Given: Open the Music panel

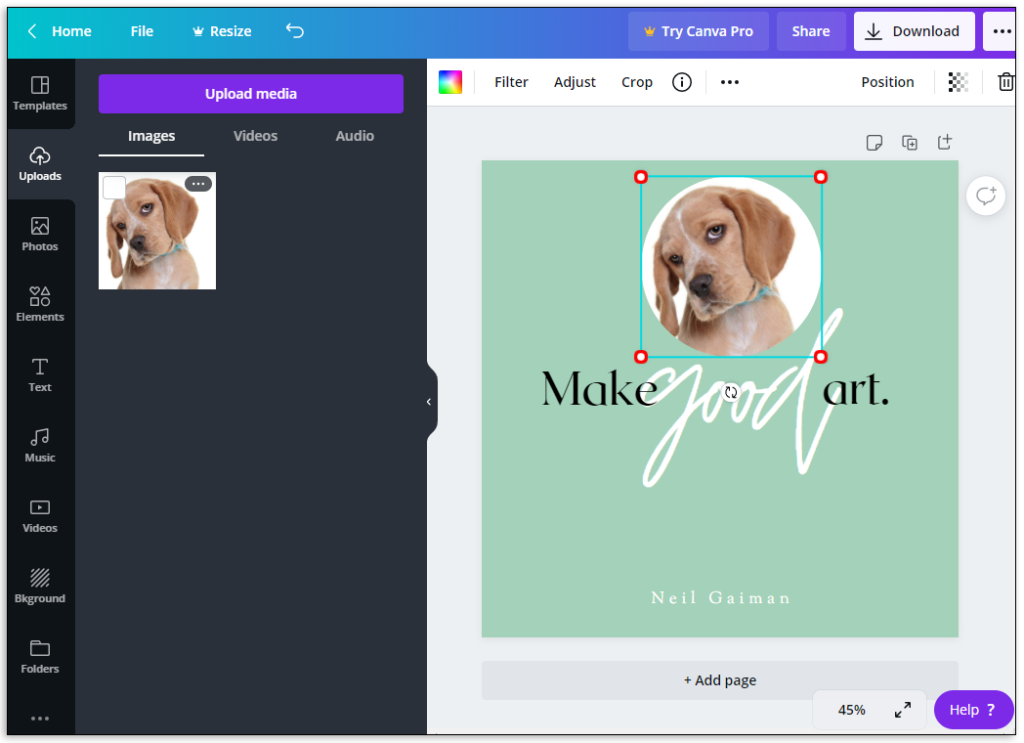Looking at the screenshot, I should 39,444.
